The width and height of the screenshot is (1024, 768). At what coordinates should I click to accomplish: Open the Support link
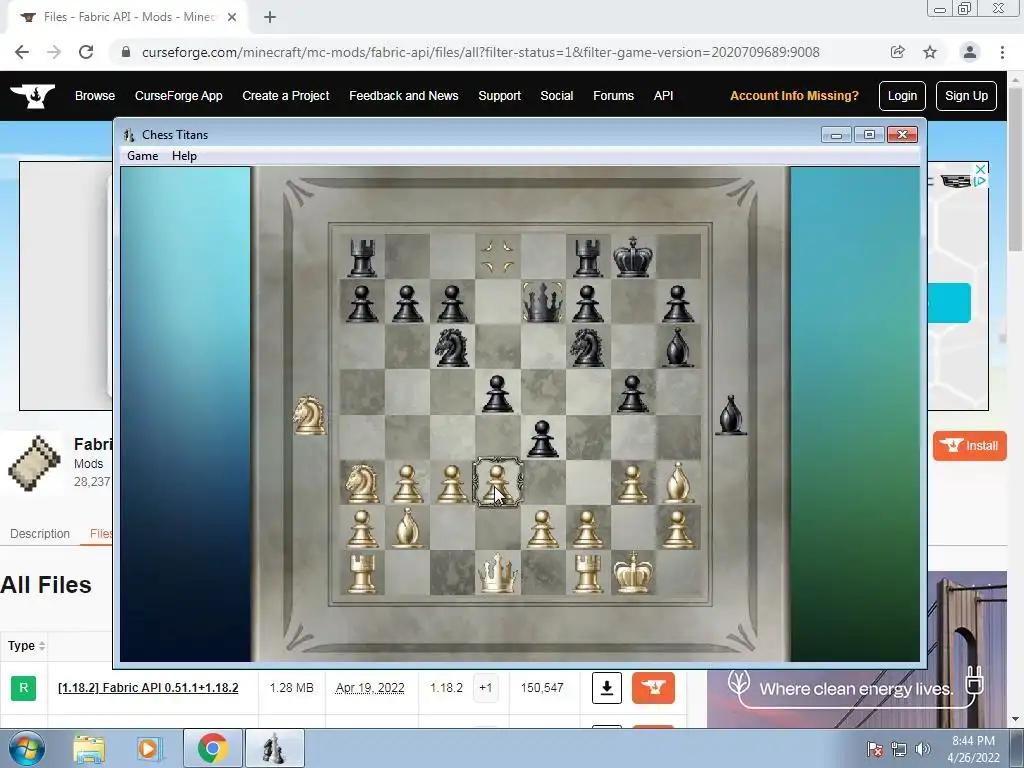500,96
